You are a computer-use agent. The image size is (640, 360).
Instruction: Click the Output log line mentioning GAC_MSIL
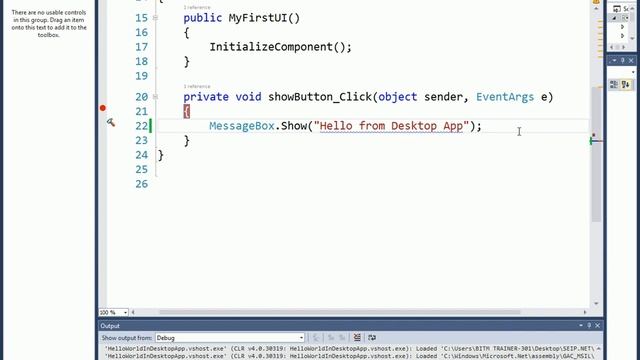click(x=350, y=356)
